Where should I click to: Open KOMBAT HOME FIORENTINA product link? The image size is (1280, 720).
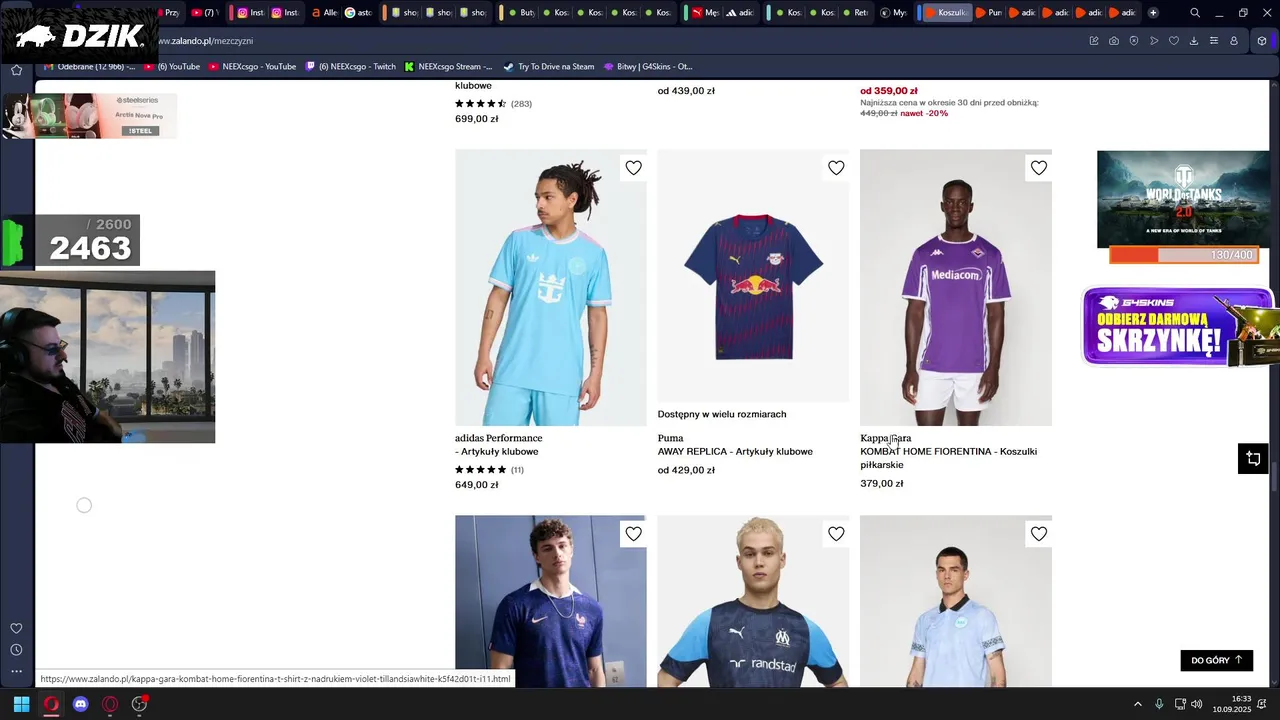[948, 458]
